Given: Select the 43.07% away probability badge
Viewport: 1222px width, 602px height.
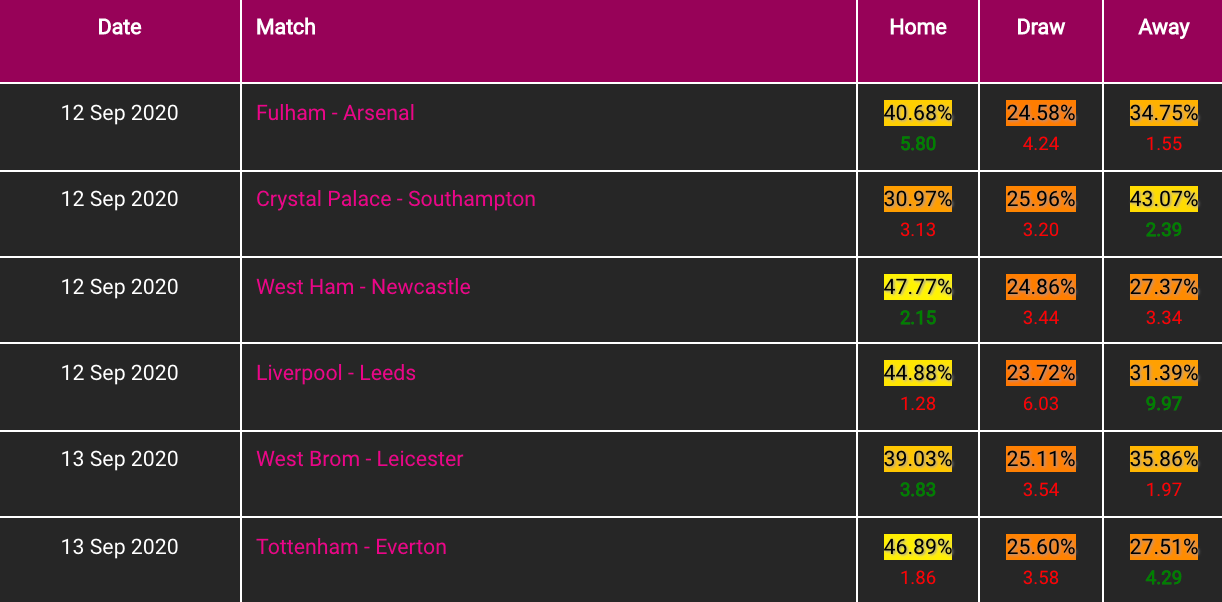Looking at the screenshot, I should pyautogui.click(x=1164, y=199).
